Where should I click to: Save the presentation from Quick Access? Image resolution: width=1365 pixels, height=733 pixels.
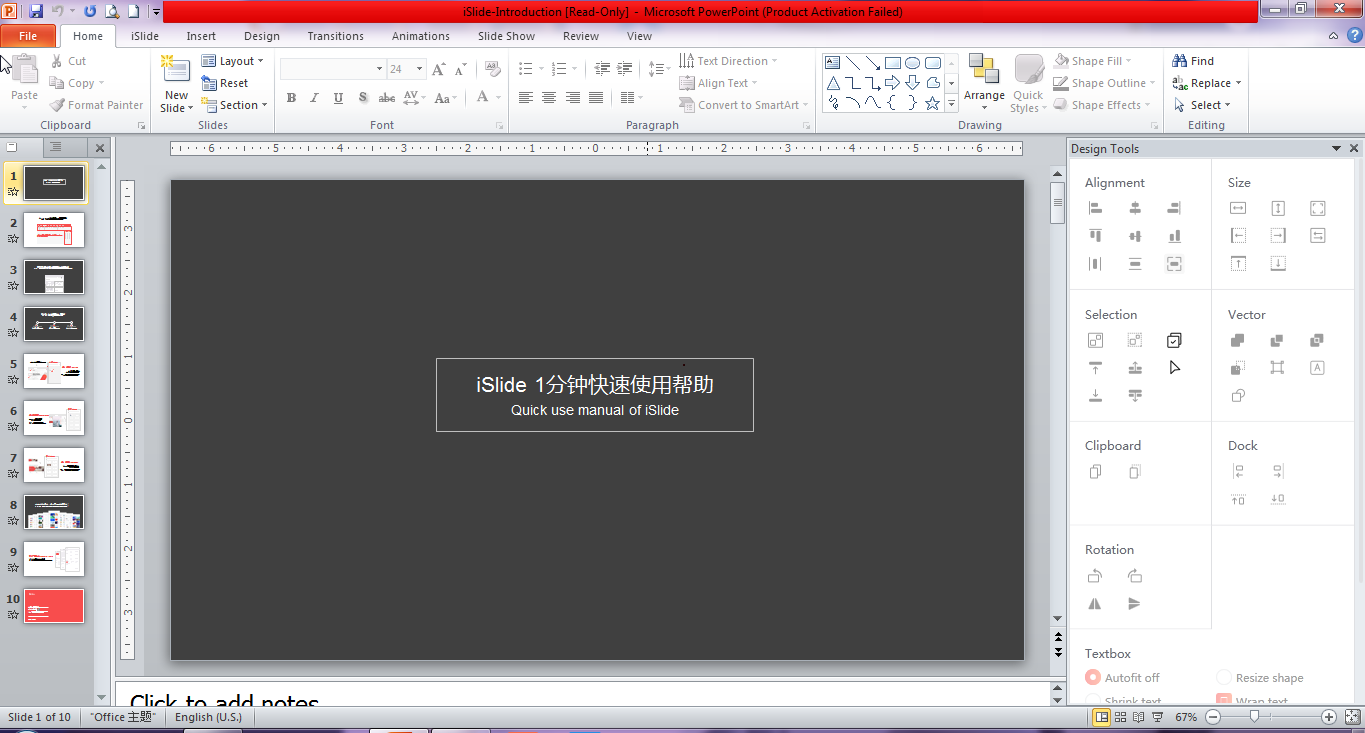tap(36, 12)
